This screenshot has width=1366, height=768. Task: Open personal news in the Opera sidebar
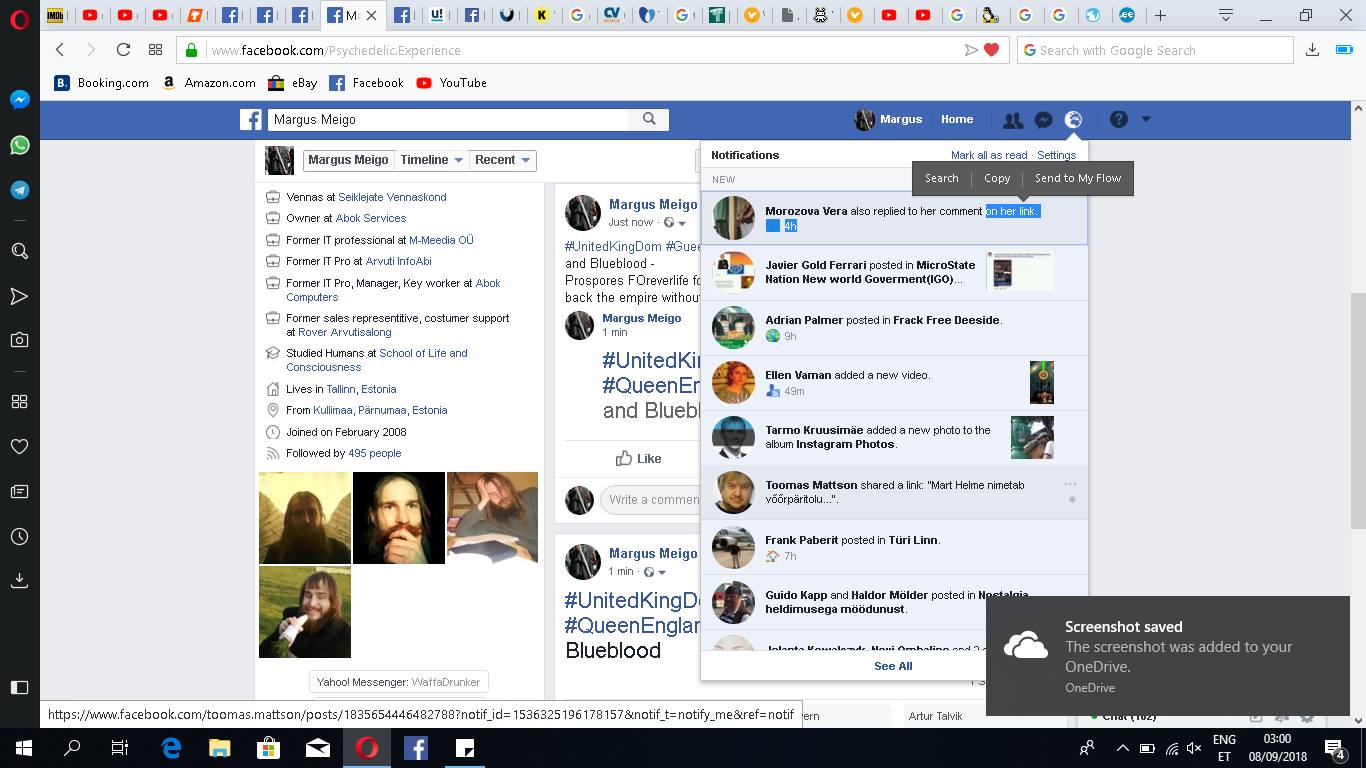(19, 492)
